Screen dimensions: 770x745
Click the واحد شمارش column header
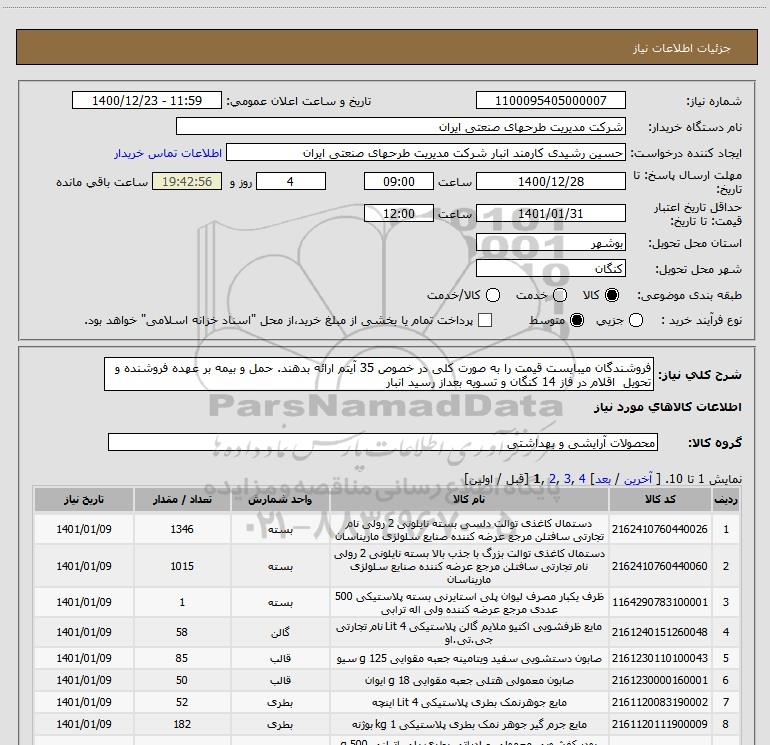[x=280, y=499]
